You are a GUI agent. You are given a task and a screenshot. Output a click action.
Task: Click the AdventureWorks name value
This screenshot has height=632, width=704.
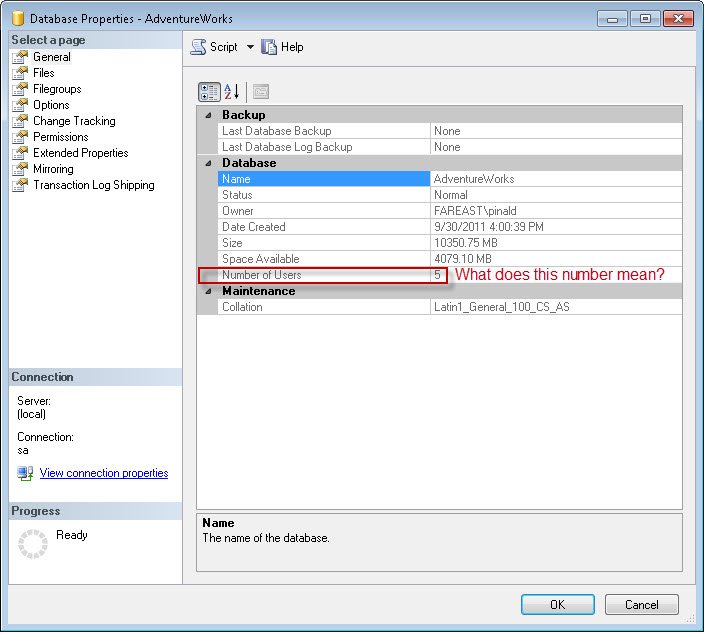474,179
